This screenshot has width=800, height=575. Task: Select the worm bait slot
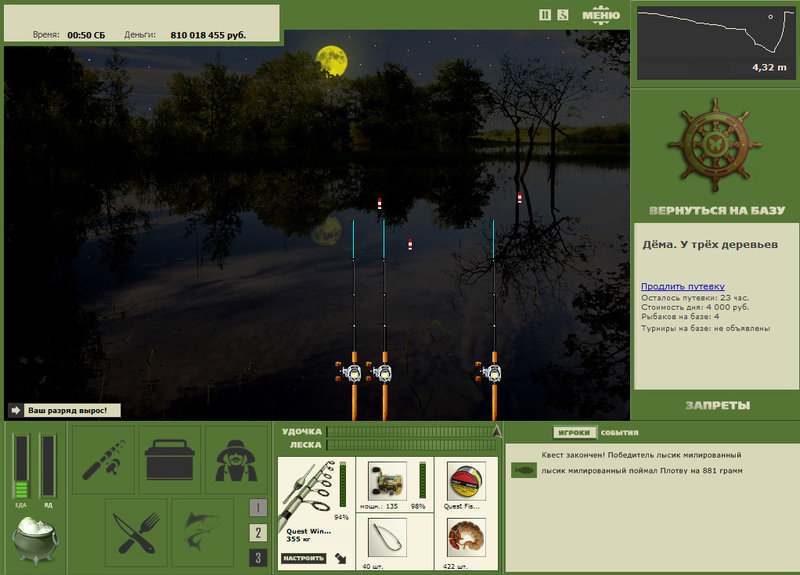click(x=466, y=537)
